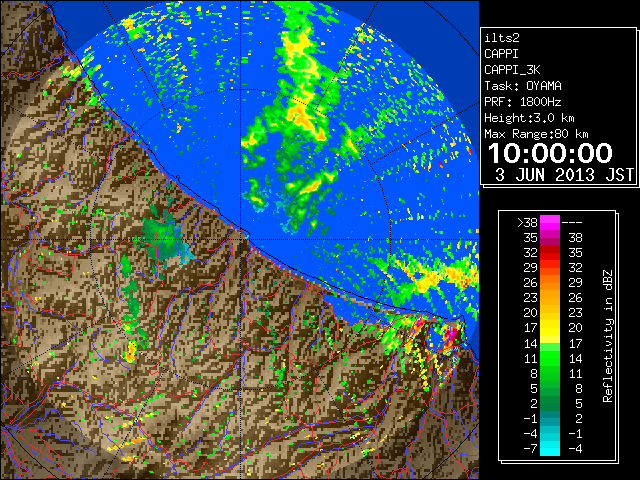Click the 'ilts2' label in info panel

pyautogui.click(x=502, y=38)
